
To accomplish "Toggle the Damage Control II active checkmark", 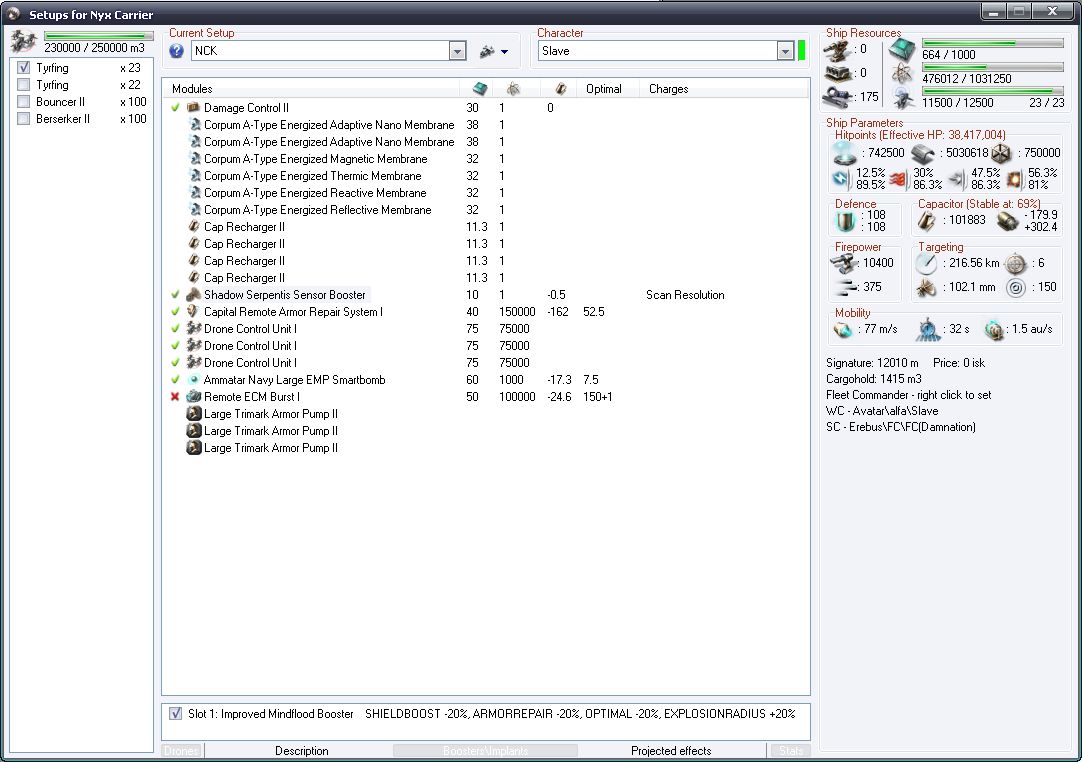I will point(175,108).
